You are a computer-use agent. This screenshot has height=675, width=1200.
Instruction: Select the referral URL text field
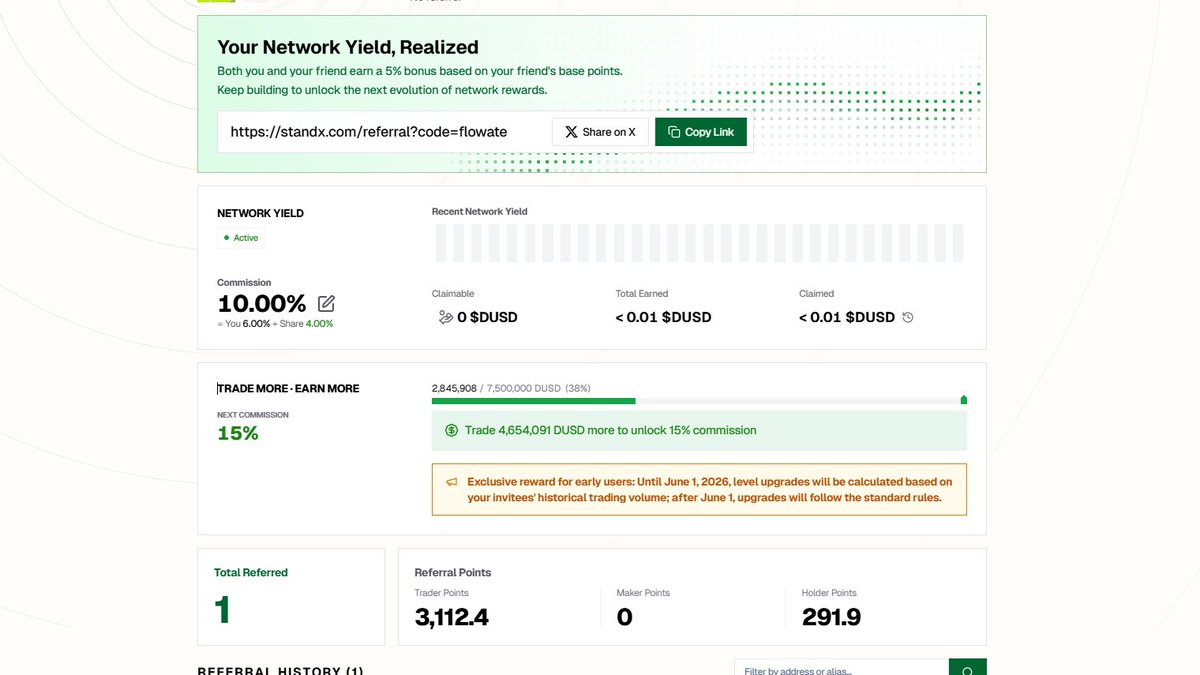click(383, 132)
